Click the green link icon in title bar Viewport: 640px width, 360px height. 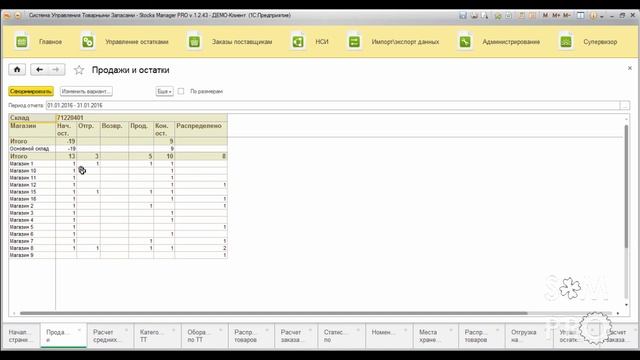(498, 16)
